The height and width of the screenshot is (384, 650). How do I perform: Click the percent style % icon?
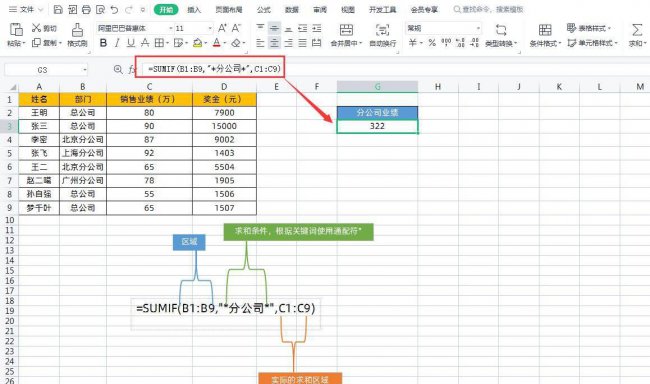pos(432,43)
